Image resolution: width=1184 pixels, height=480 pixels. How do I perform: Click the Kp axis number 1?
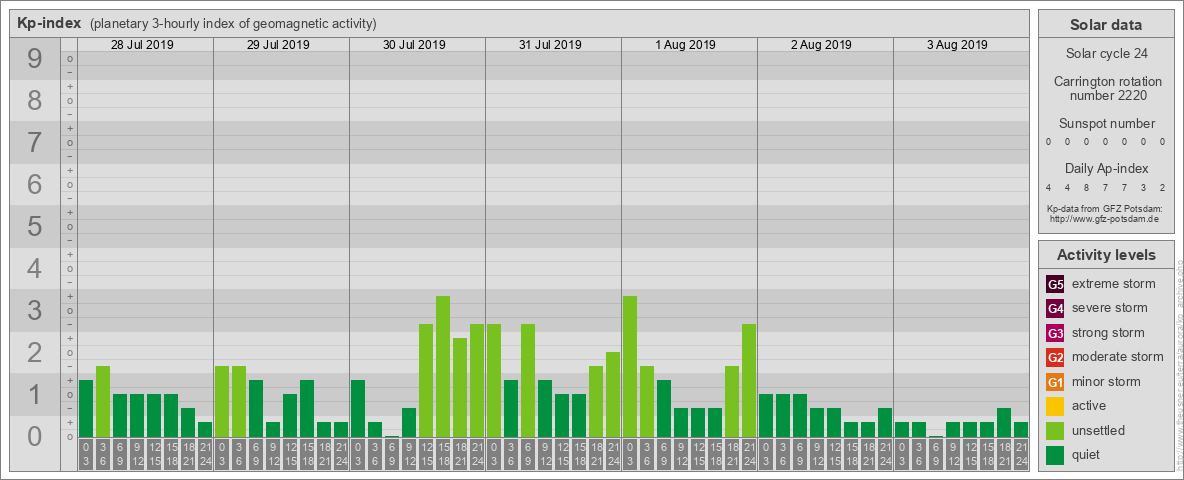tap(35, 395)
